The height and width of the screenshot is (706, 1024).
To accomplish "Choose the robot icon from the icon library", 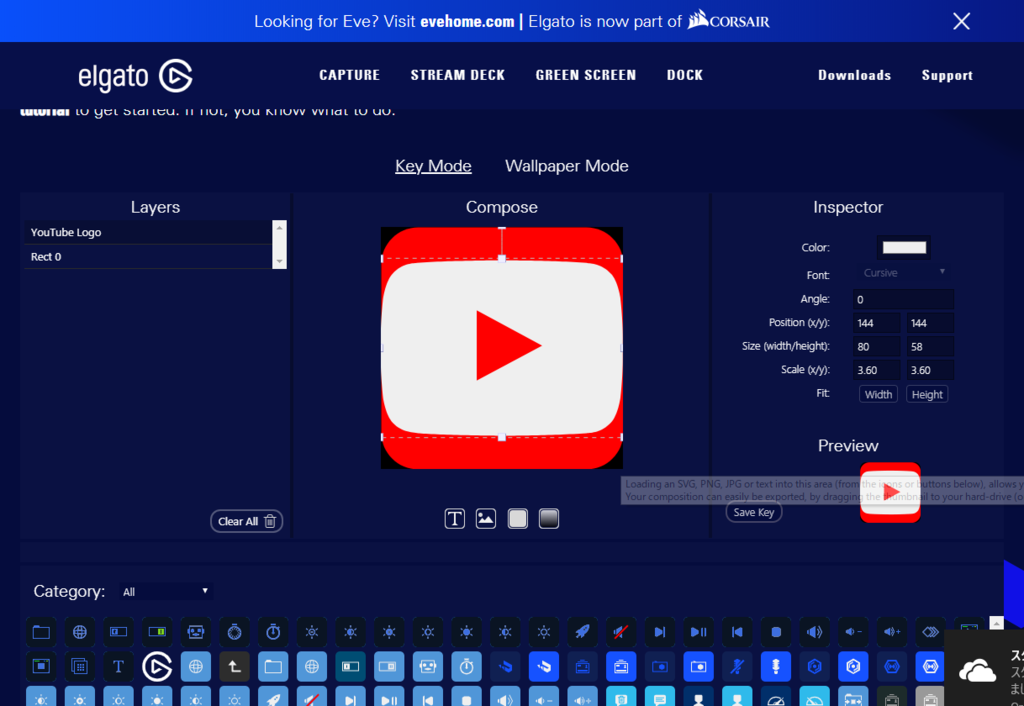I will pos(196,632).
